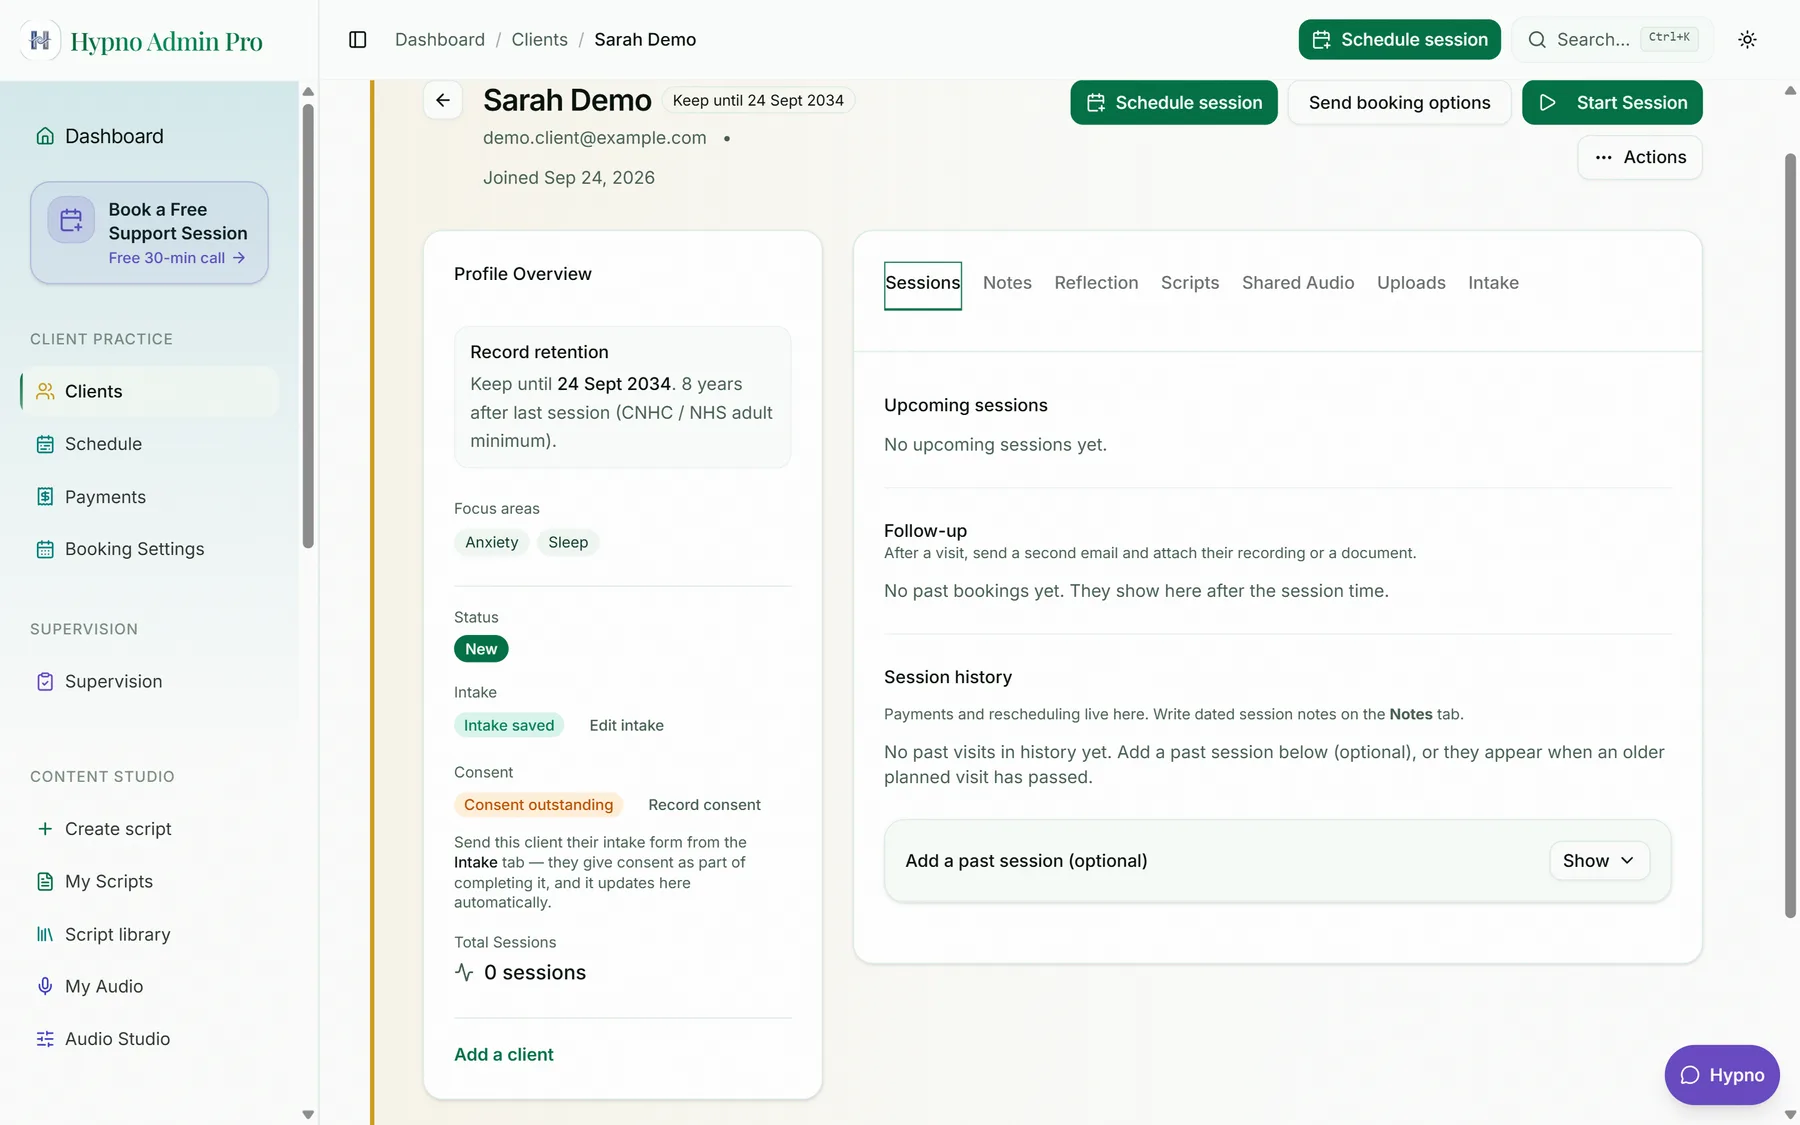The width and height of the screenshot is (1800, 1125).
Task: Switch to the Uploads tab
Action: coord(1411,283)
